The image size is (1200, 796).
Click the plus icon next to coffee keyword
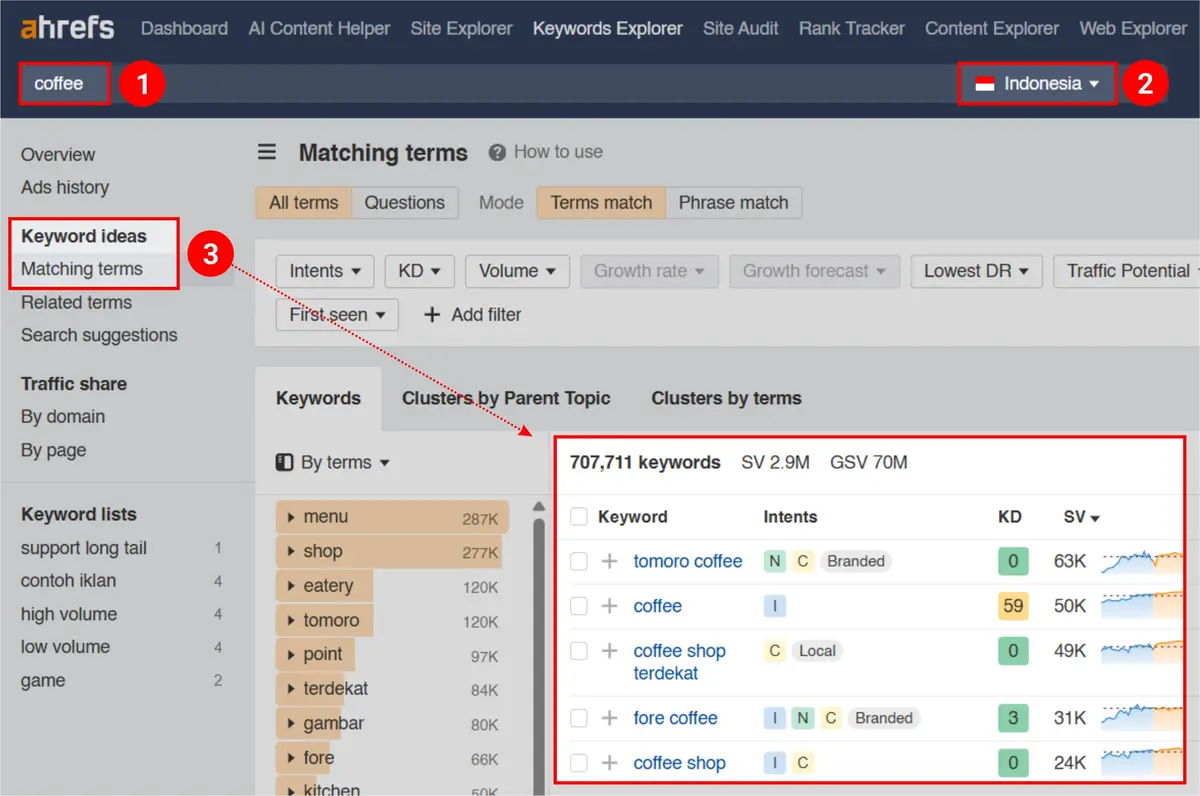(609, 606)
